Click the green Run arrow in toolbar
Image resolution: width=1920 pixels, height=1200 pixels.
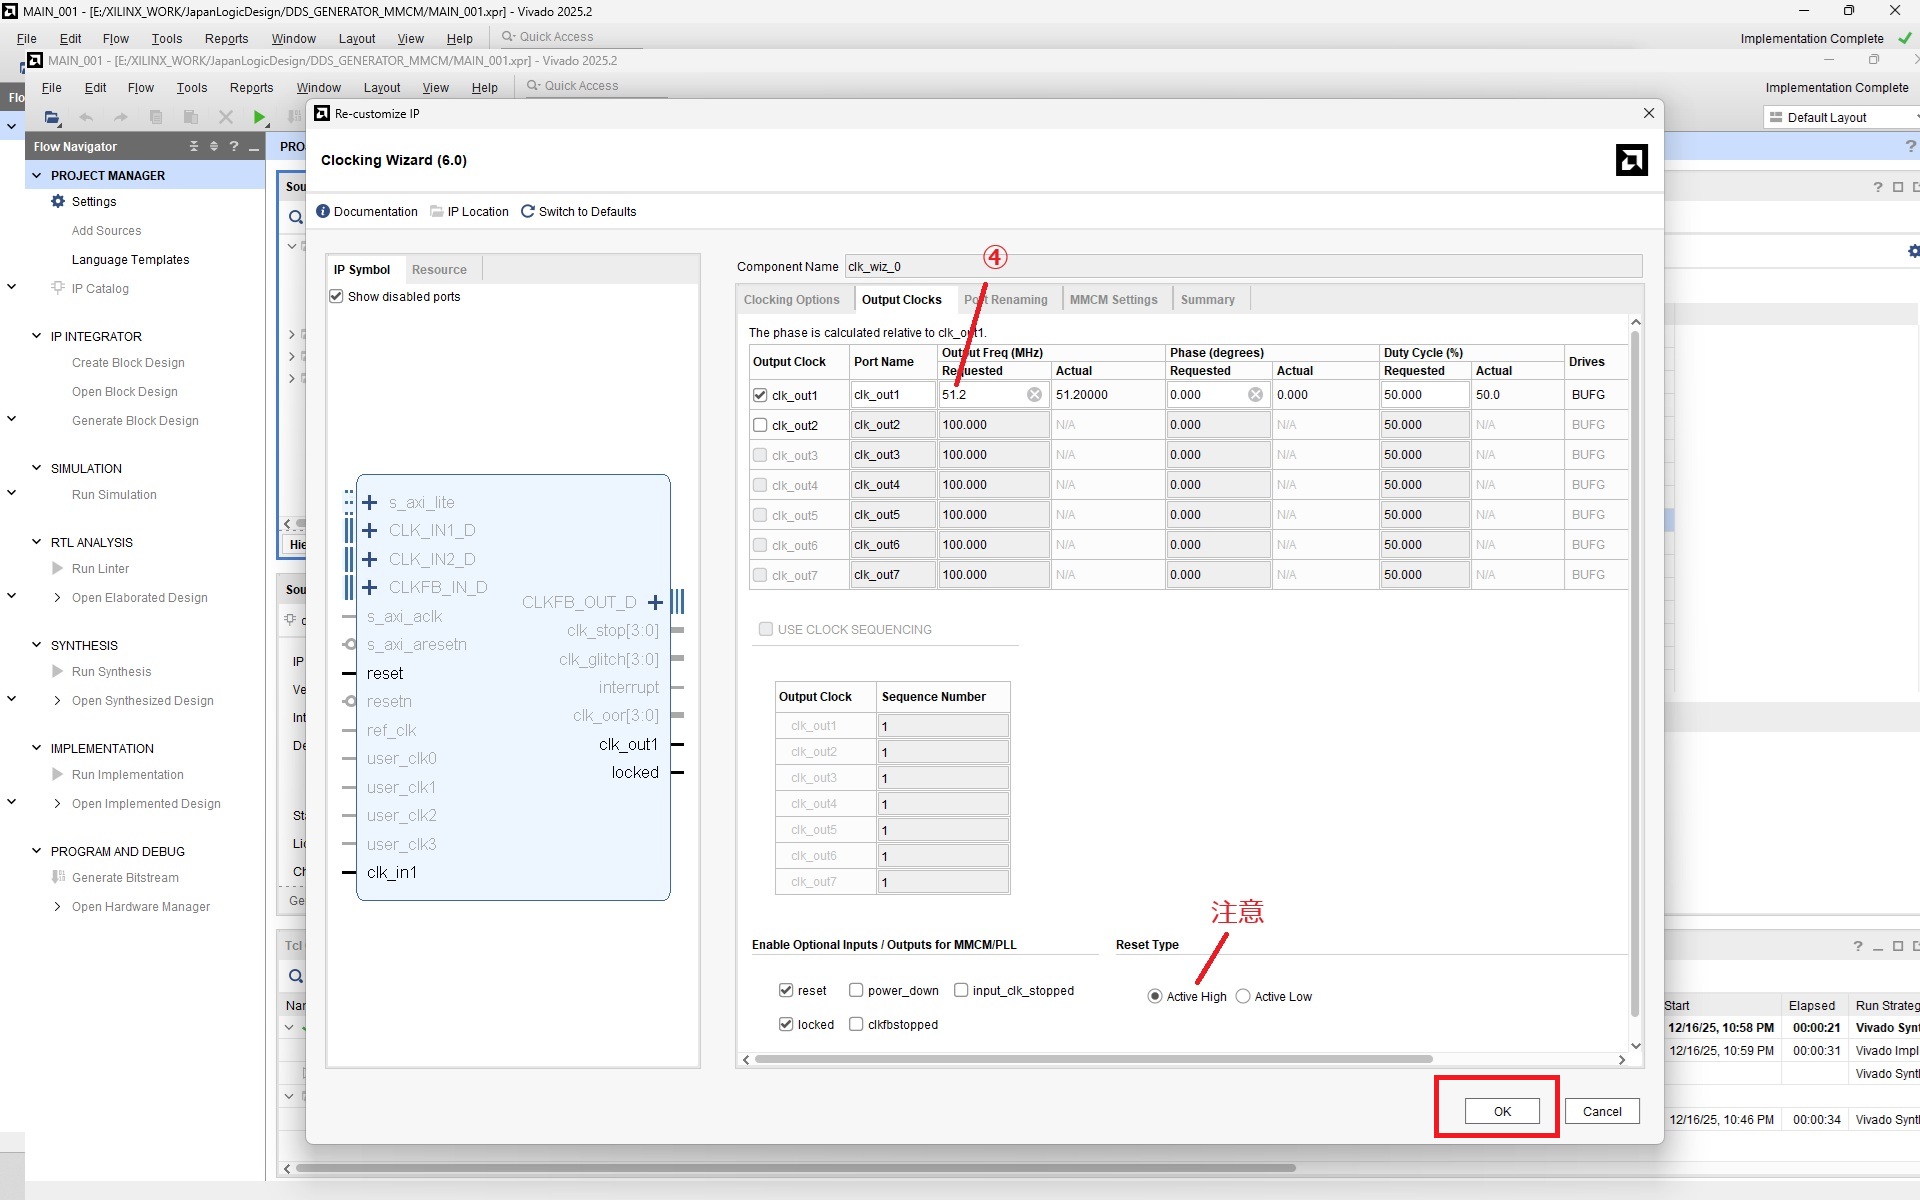coord(259,117)
